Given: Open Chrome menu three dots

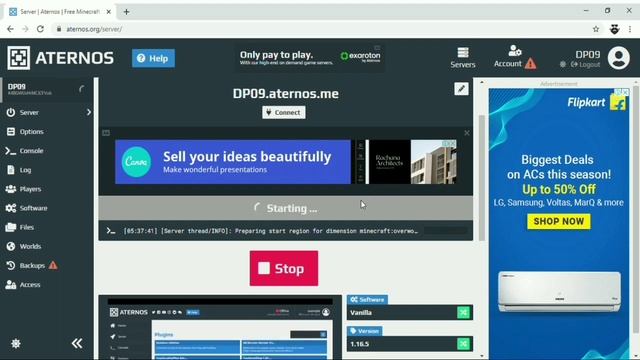Looking at the screenshot, I should point(630,29).
